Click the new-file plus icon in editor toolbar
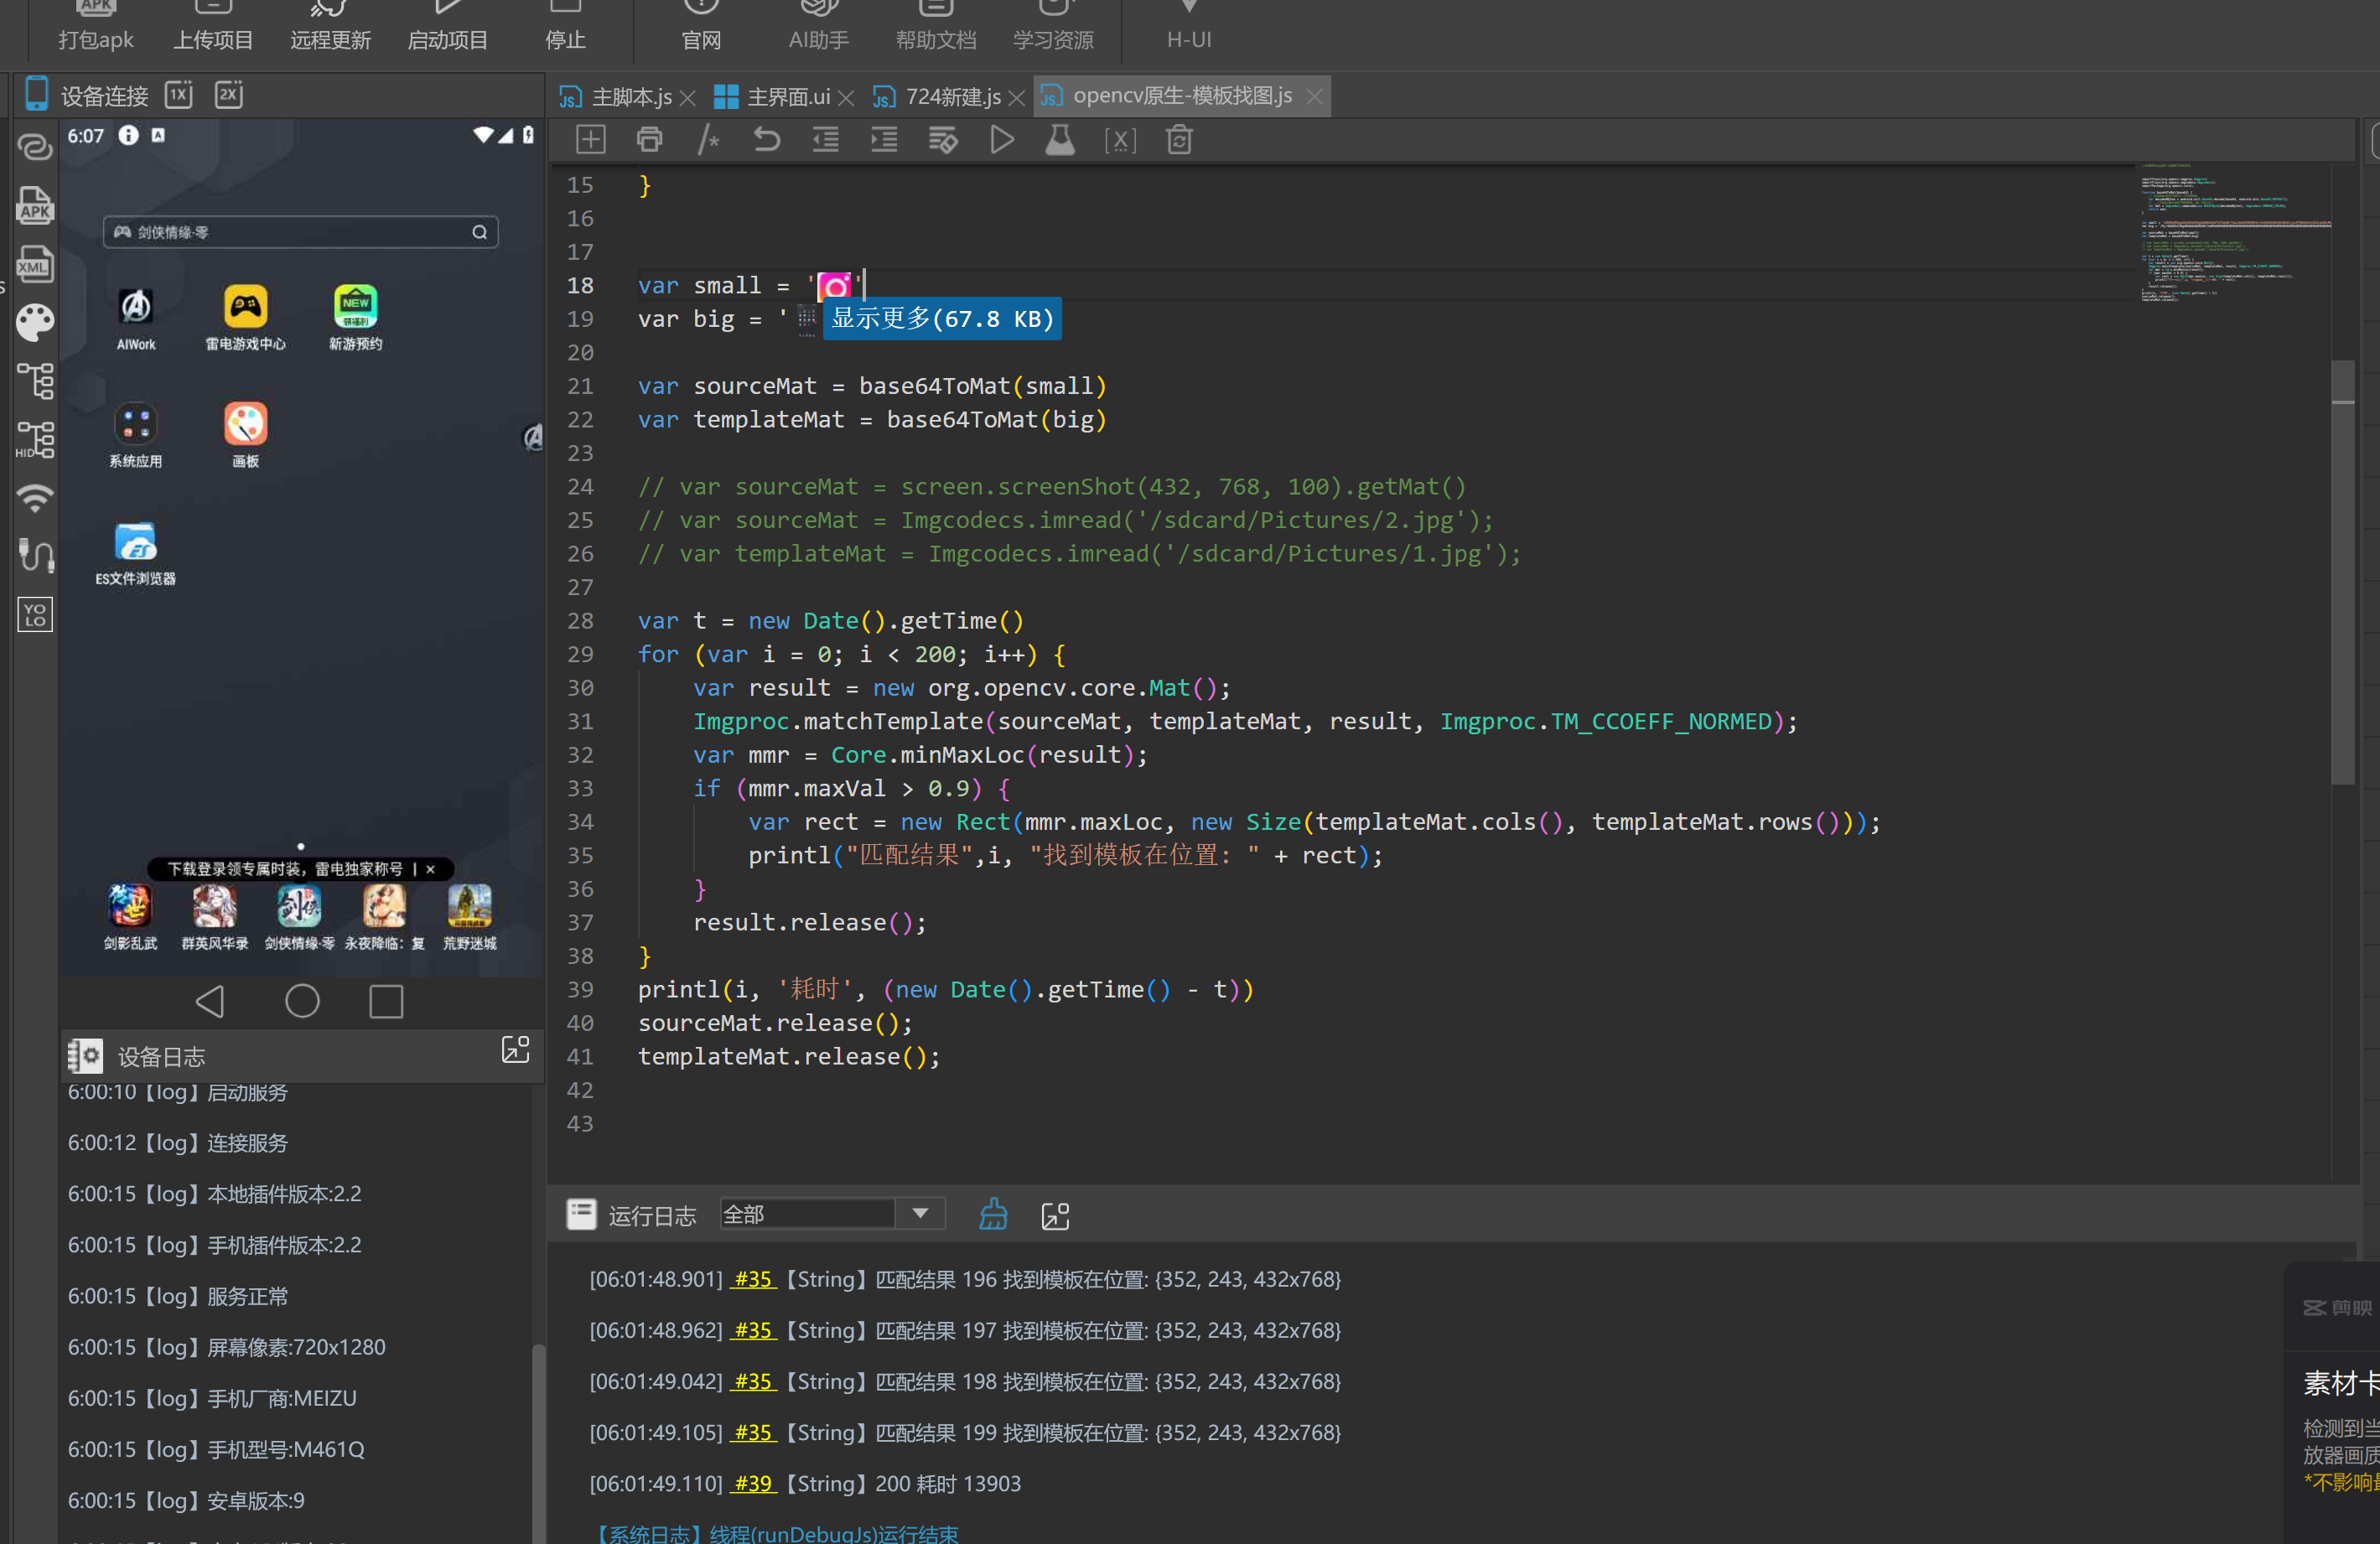This screenshot has width=2380, height=1544. [591, 140]
